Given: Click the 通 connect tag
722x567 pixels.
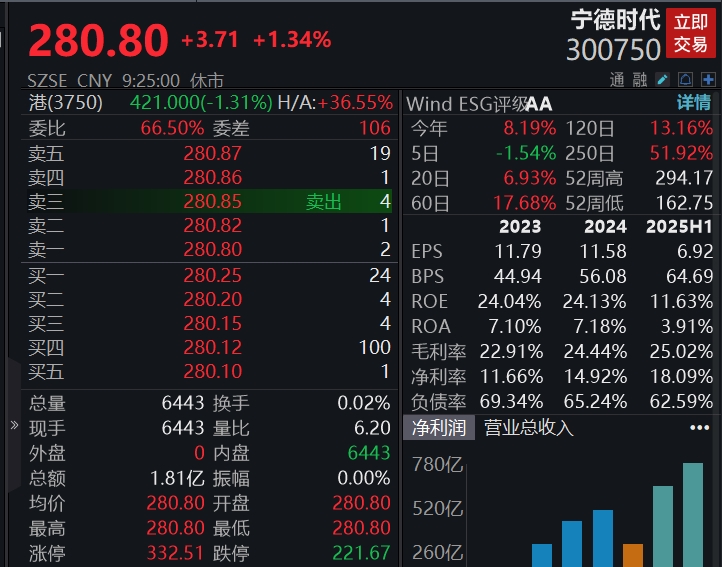Looking at the screenshot, I should click(617, 80).
